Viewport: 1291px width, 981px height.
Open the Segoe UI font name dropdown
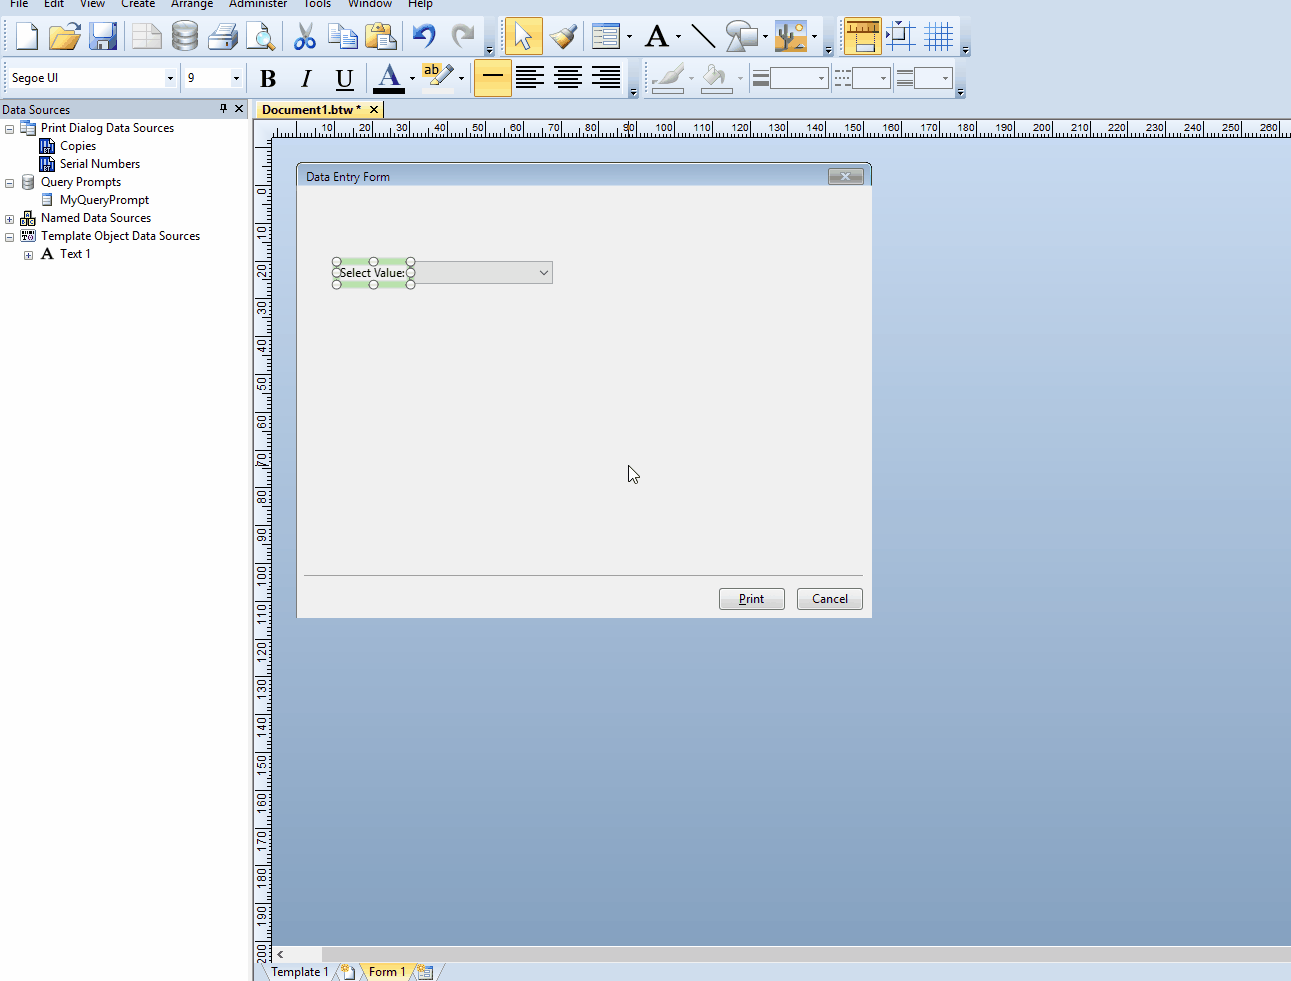point(170,78)
